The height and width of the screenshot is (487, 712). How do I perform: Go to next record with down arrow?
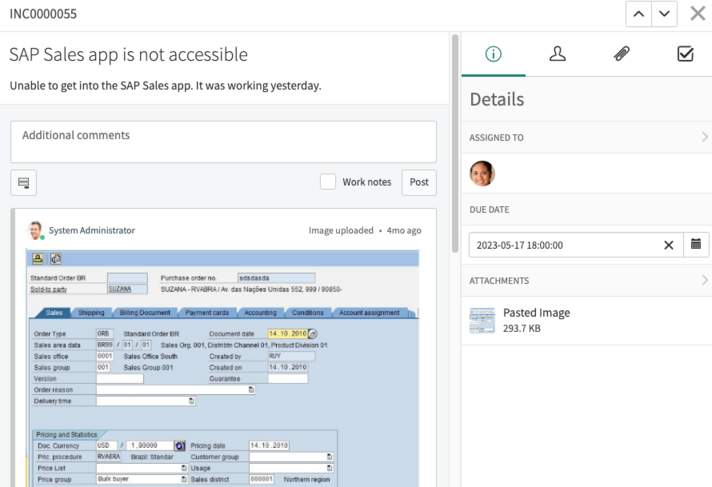point(664,14)
